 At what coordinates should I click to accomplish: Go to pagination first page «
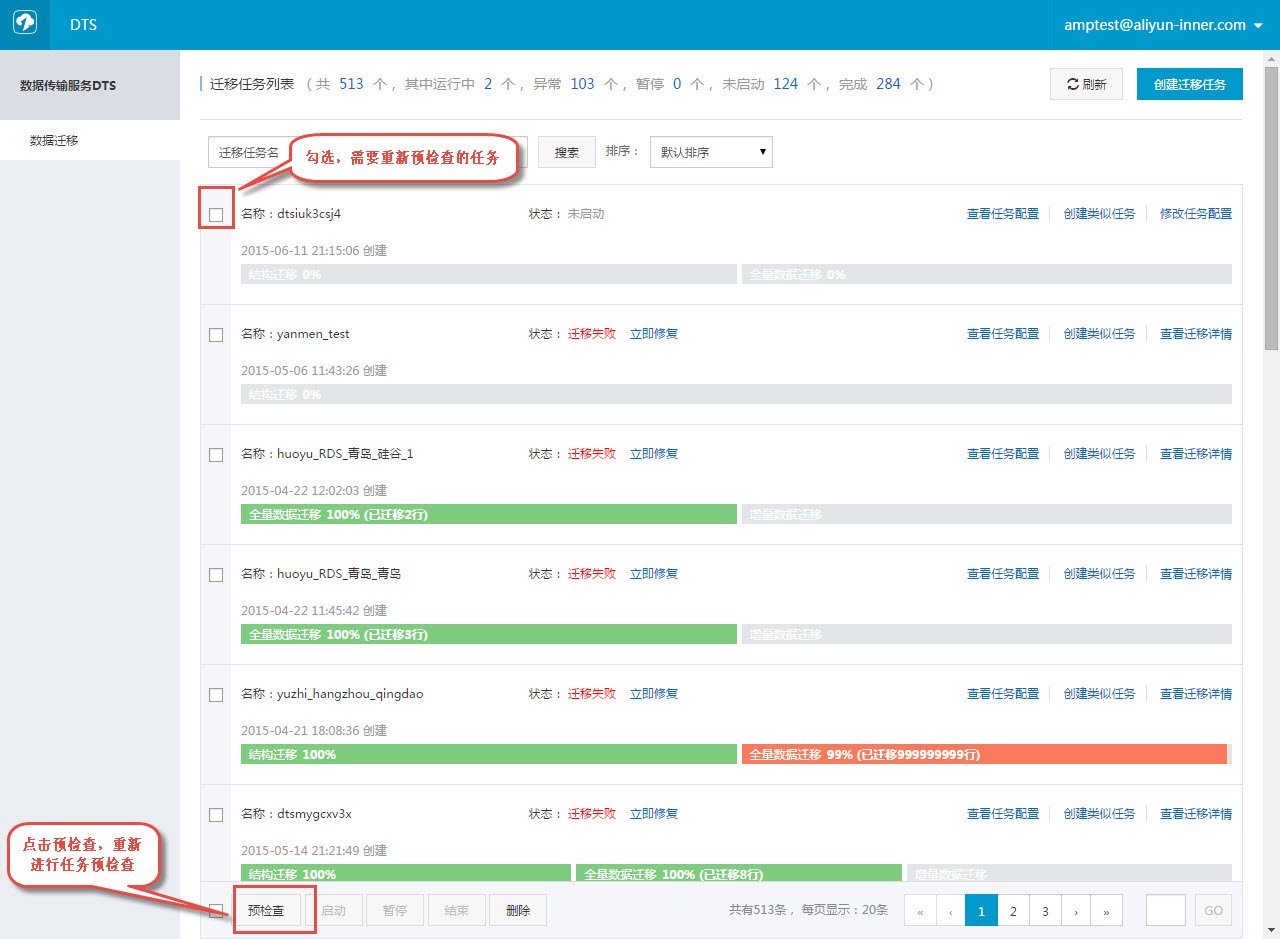coord(920,911)
